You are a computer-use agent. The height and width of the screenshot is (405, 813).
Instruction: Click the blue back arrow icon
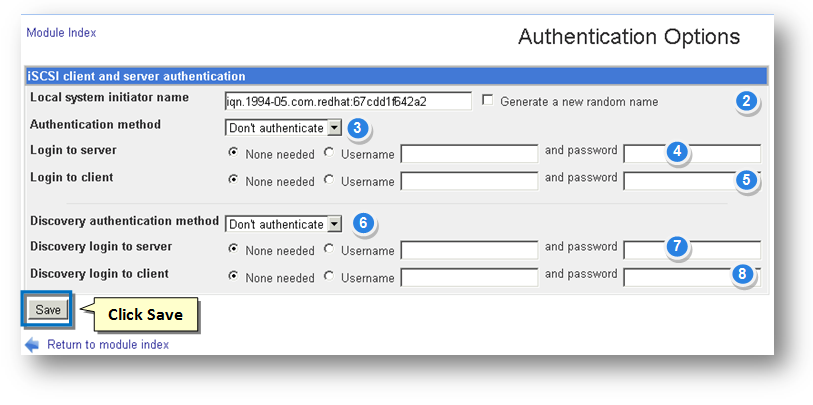[x=32, y=344]
